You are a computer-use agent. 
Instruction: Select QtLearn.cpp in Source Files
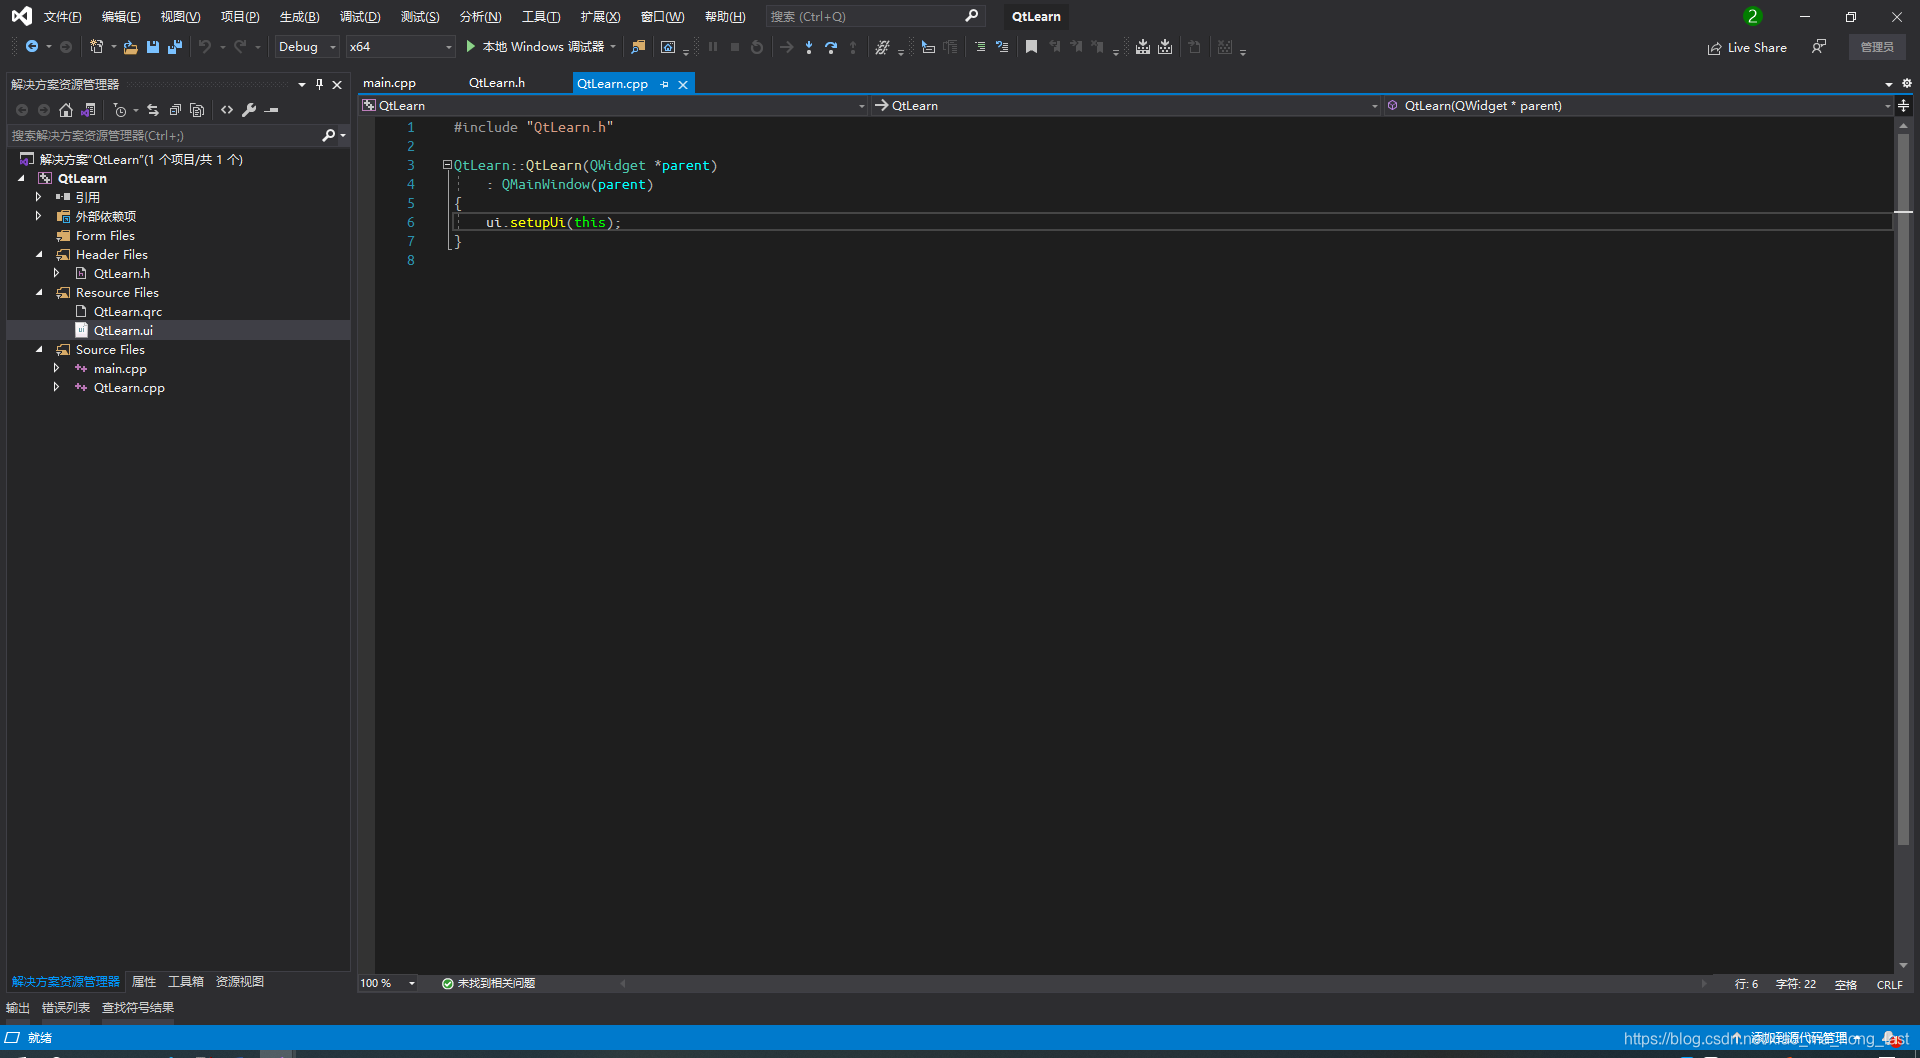129,387
